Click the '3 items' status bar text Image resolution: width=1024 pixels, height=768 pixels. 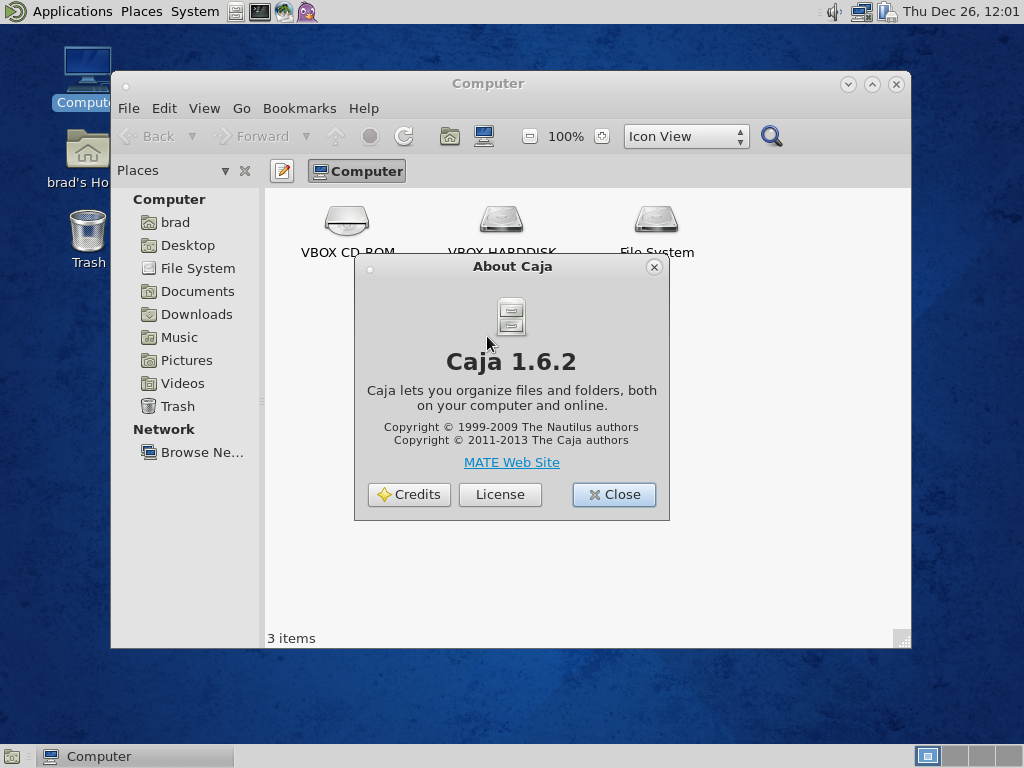point(291,639)
